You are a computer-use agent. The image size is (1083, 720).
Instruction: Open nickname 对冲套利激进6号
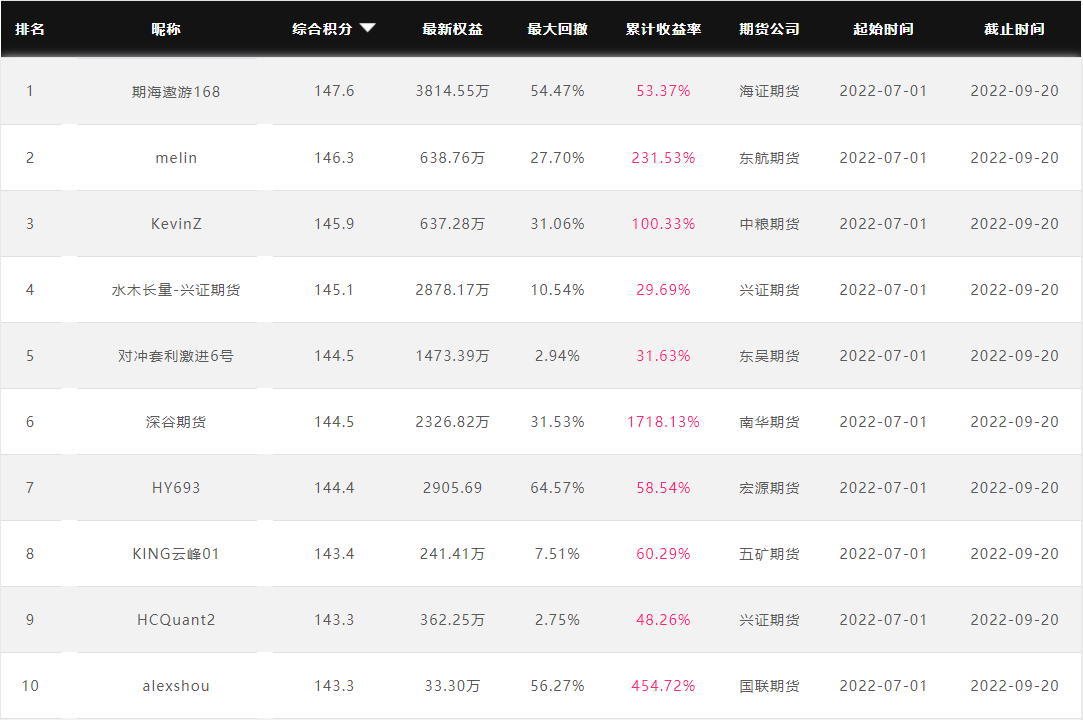(175, 356)
